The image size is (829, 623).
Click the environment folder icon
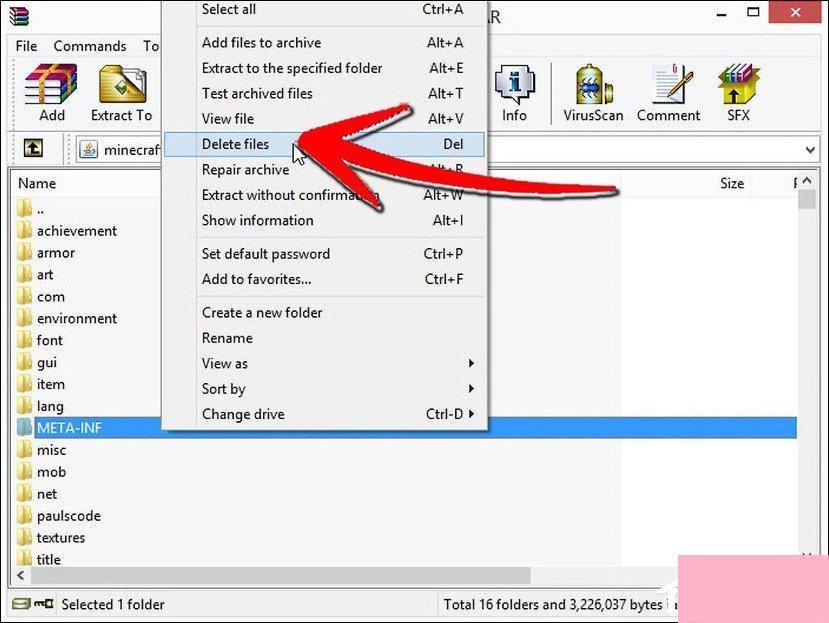[24, 318]
